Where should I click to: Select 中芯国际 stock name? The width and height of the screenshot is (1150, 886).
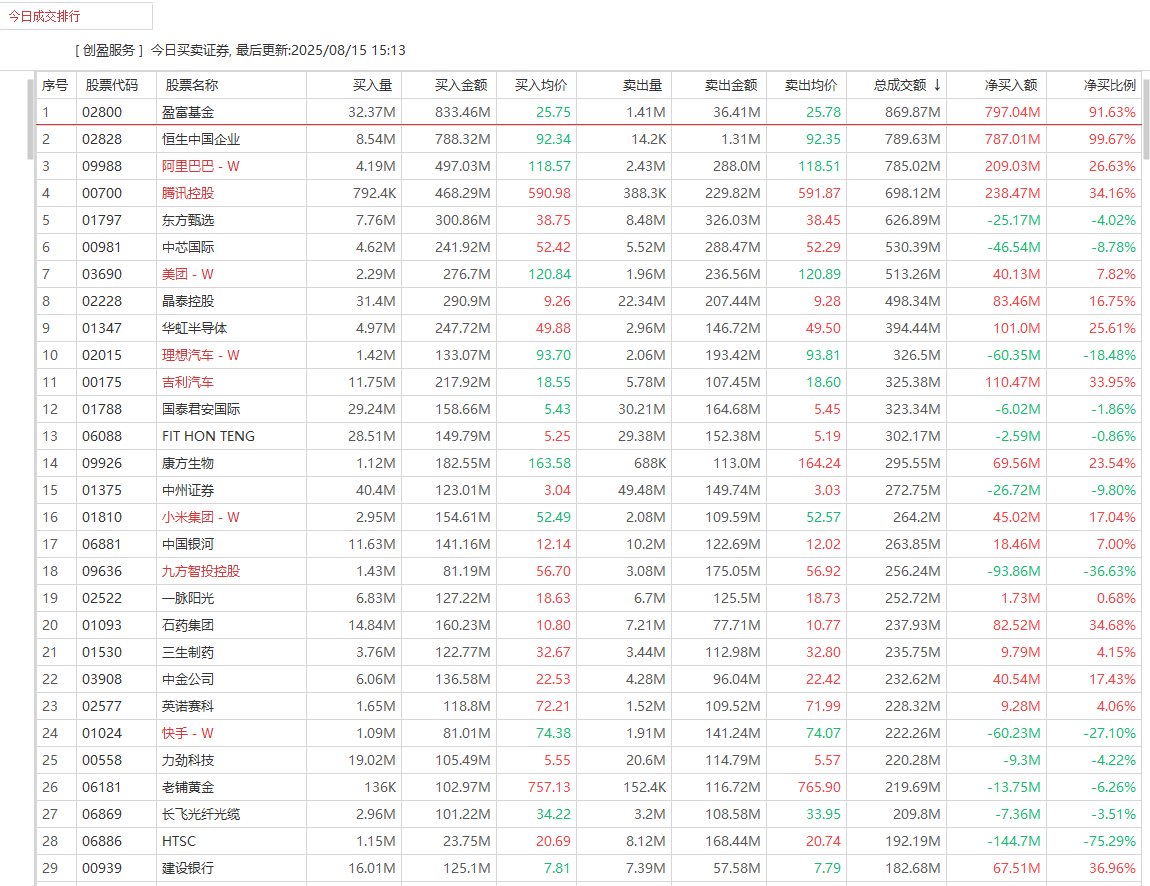188,247
